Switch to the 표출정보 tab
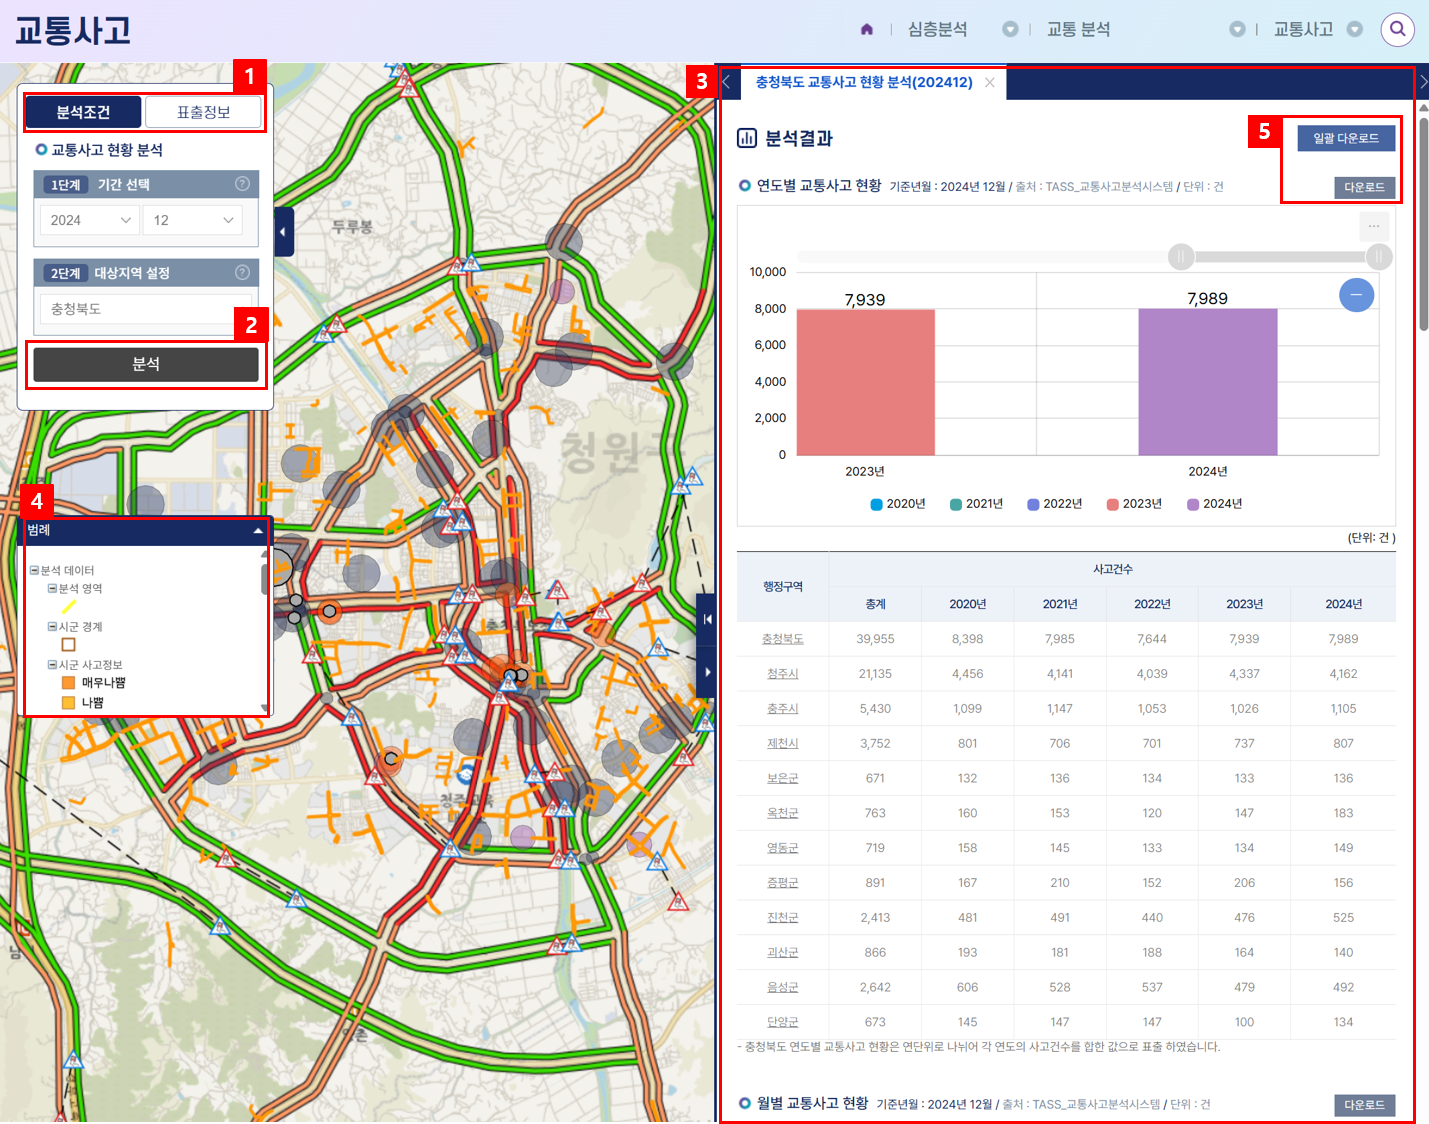Image resolution: width=1429 pixels, height=1124 pixels. pyautogui.click(x=203, y=112)
